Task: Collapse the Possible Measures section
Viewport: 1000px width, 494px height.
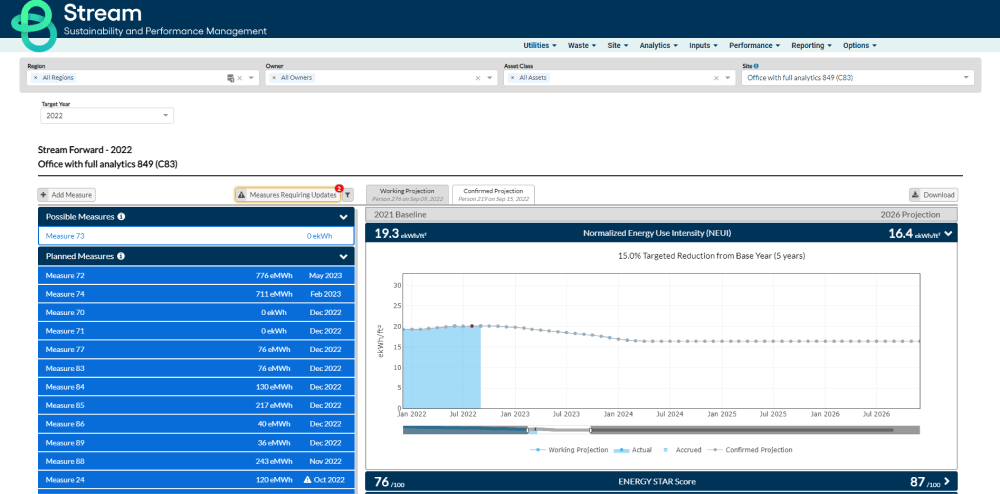Action: tap(344, 217)
